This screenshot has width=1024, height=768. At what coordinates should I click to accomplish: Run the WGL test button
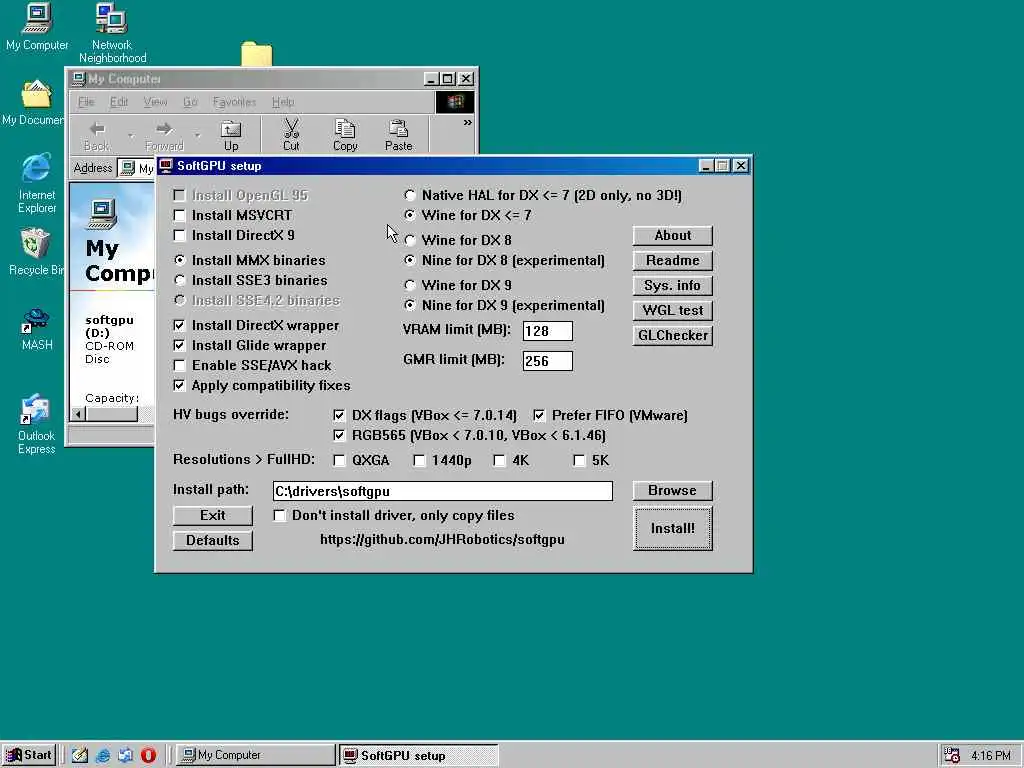tap(672, 310)
